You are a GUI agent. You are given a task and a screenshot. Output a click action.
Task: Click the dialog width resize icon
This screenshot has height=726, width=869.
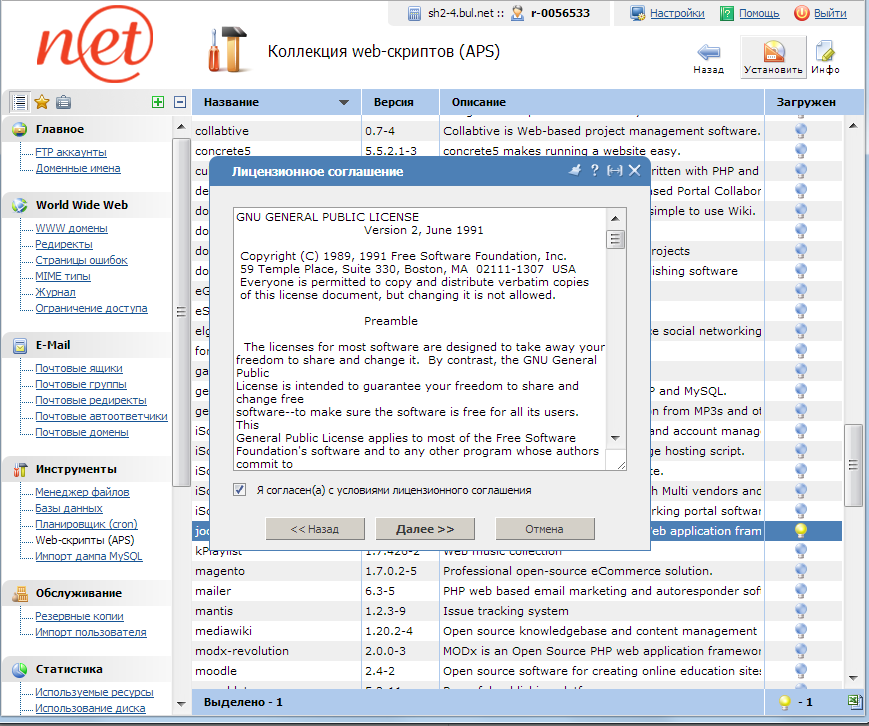614,171
